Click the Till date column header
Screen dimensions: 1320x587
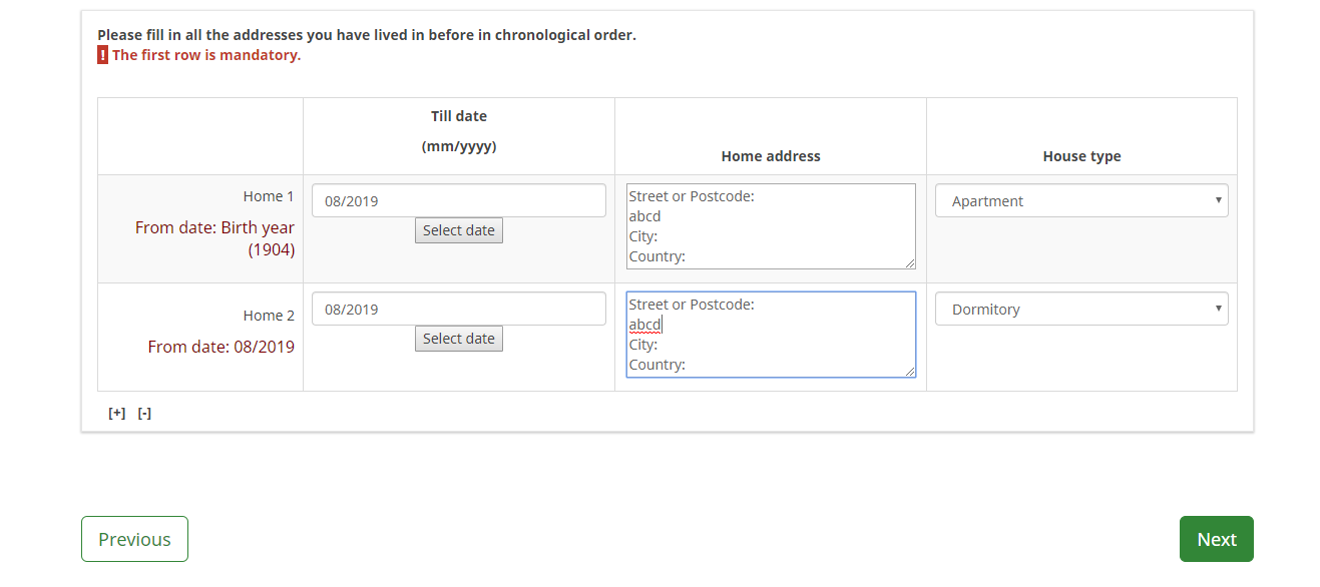point(459,117)
